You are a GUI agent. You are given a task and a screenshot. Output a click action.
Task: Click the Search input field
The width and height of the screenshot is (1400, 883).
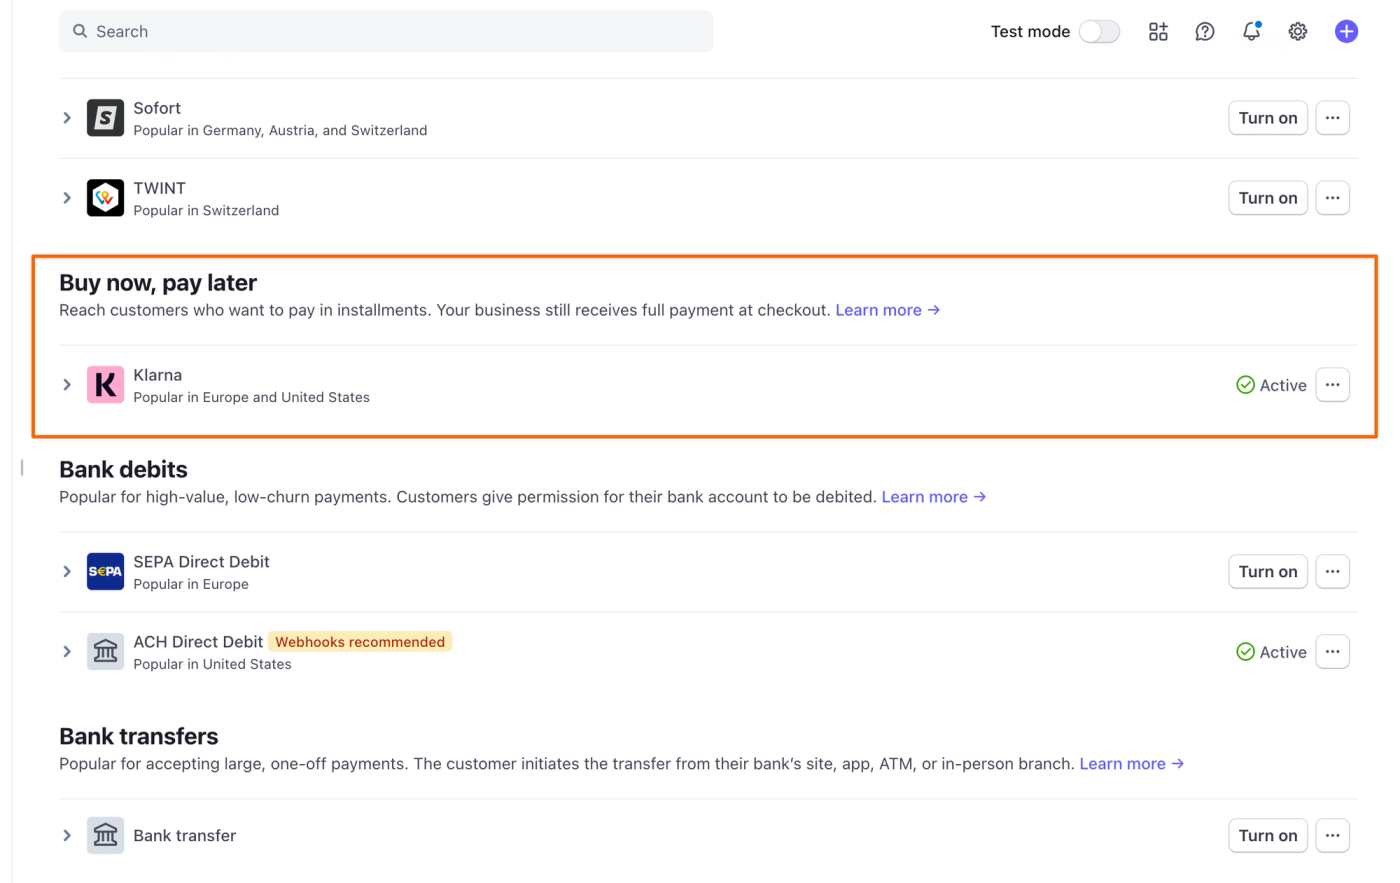(x=386, y=32)
